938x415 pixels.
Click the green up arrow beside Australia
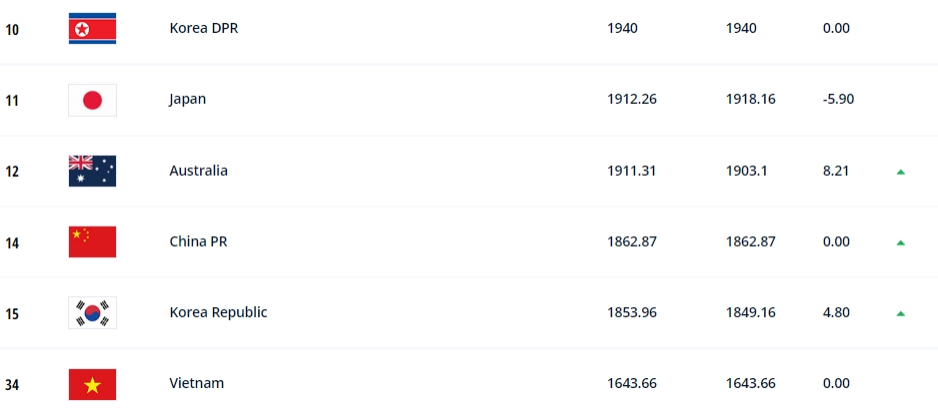tap(900, 172)
